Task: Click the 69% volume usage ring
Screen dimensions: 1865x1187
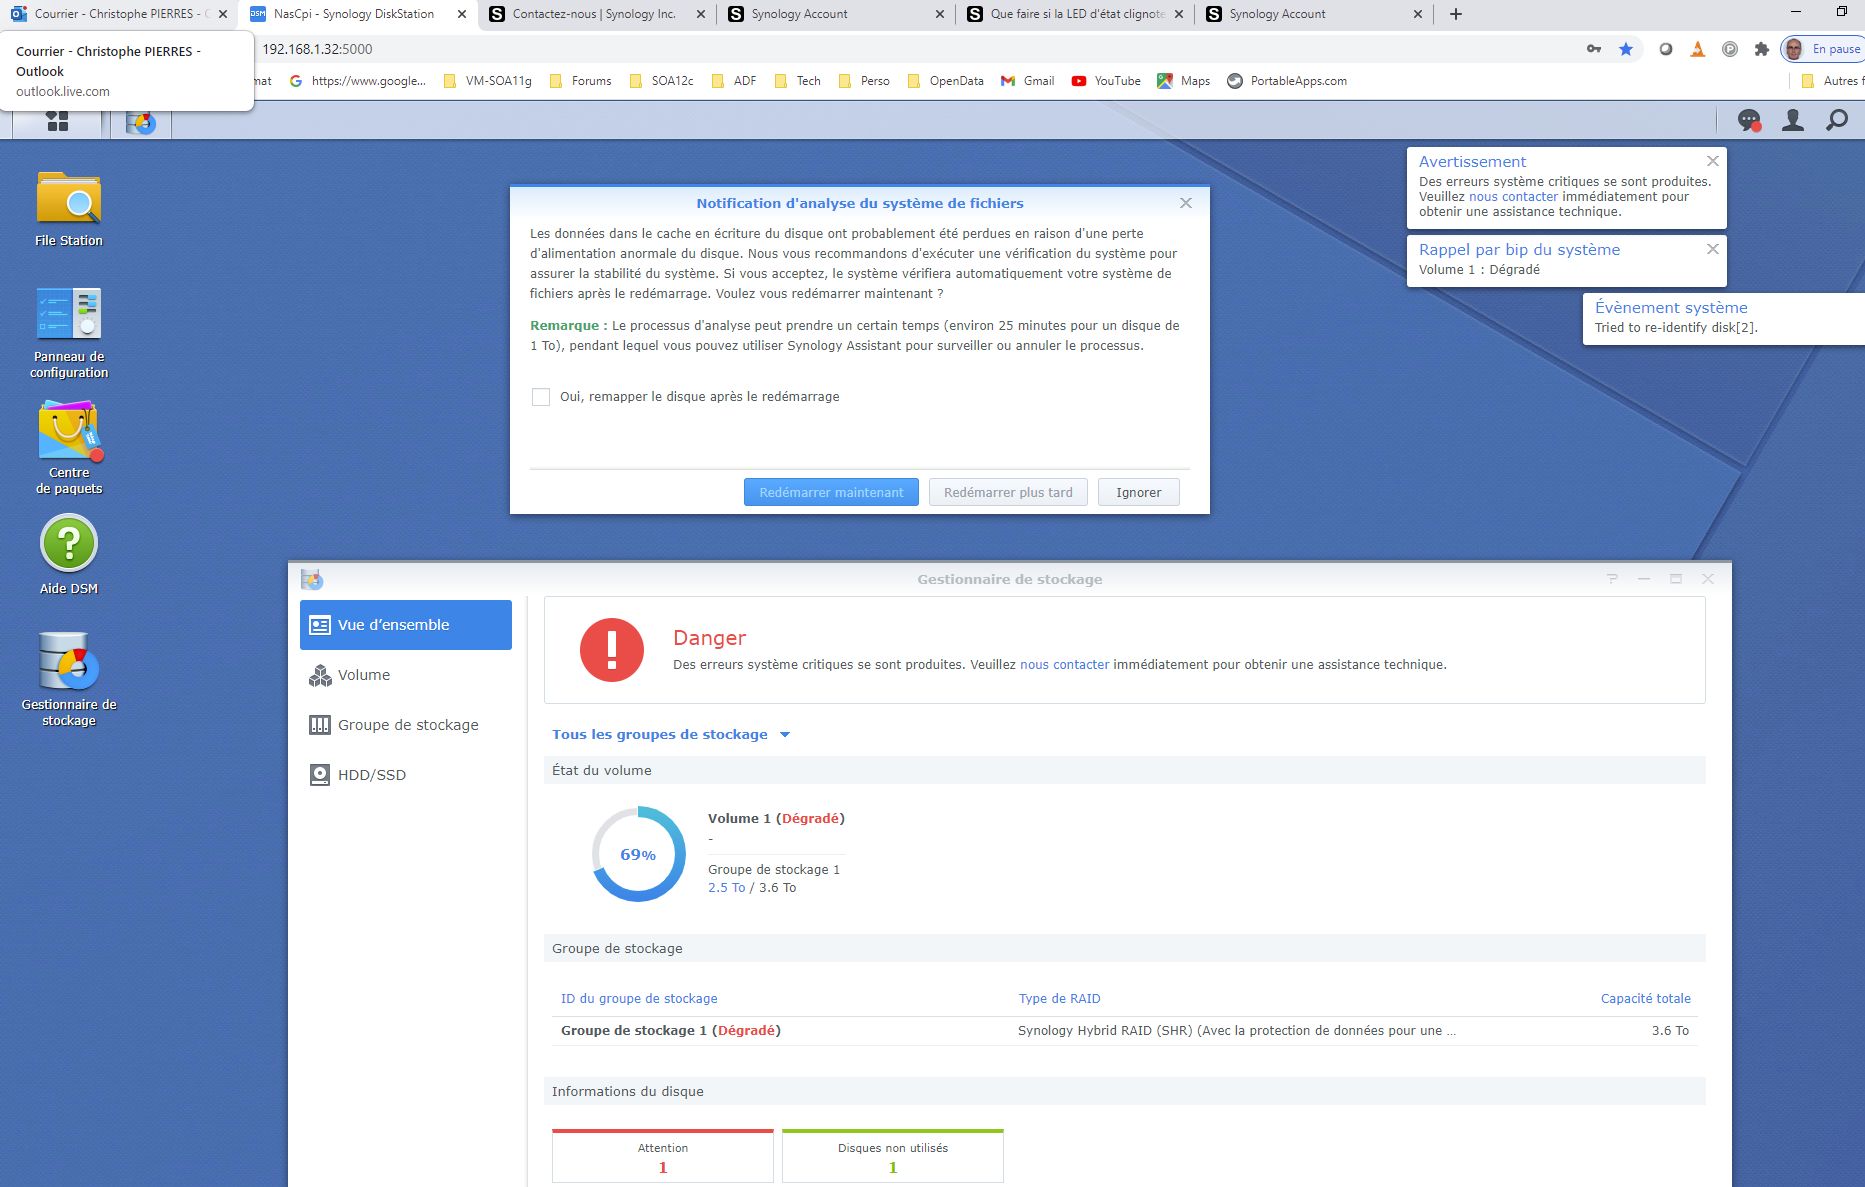Action: tap(638, 854)
